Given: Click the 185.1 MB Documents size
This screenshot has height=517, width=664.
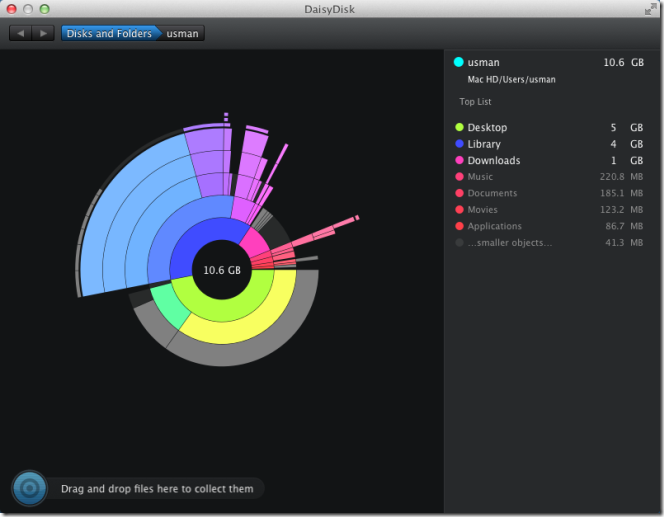Looking at the screenshot, I should coord(621,193).
